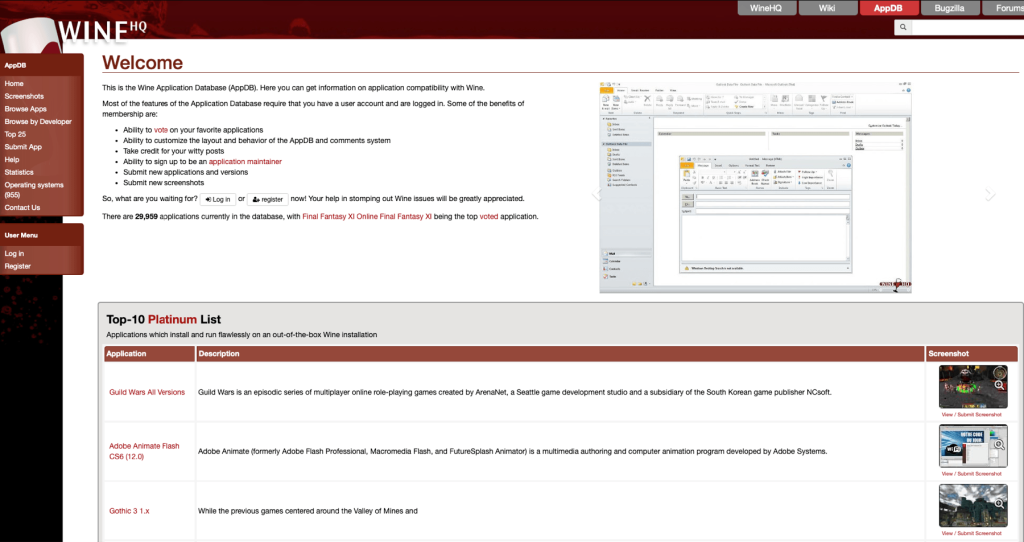Click the Application column header

[150, 354]
